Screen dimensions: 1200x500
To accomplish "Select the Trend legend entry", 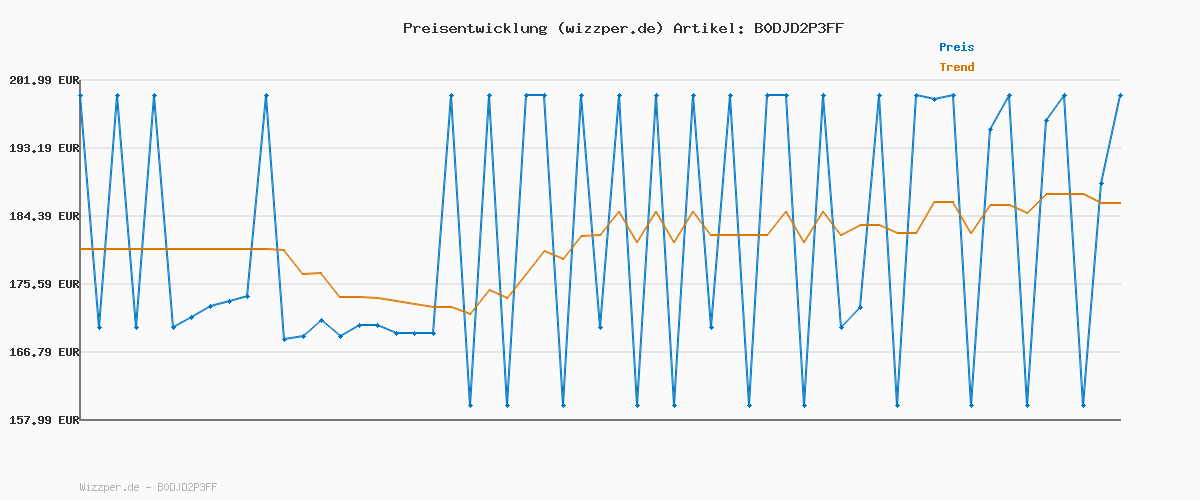I will pyautogui.click(x=956, y=67).
